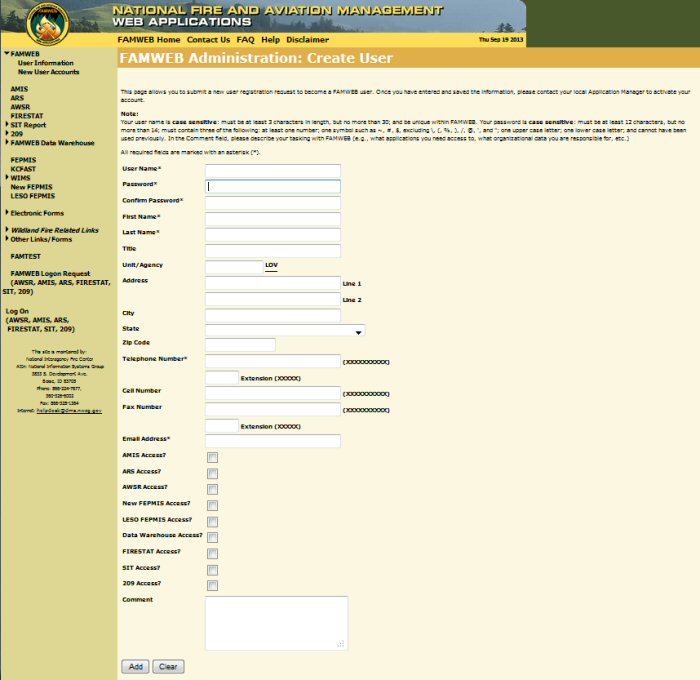
Task: Collapse the FAMWEB sidebar section
Action: tap(7, 53)
